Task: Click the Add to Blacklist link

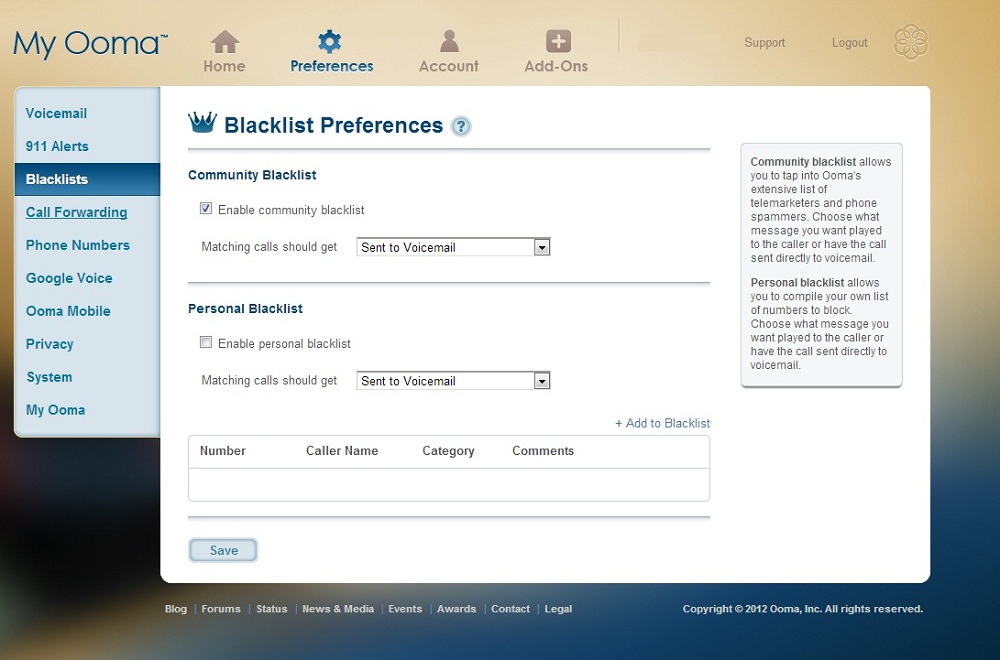Action: [x=662, y=423]
